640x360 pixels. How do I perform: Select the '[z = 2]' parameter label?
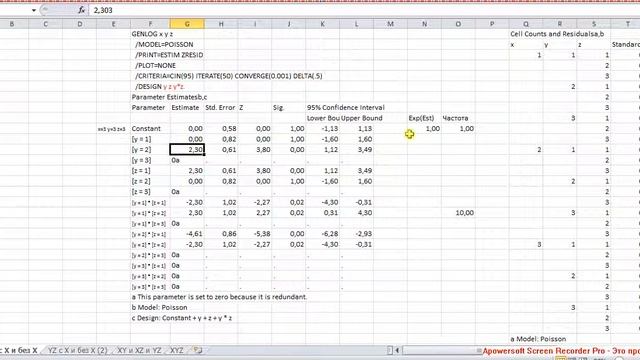click(141, 181)
